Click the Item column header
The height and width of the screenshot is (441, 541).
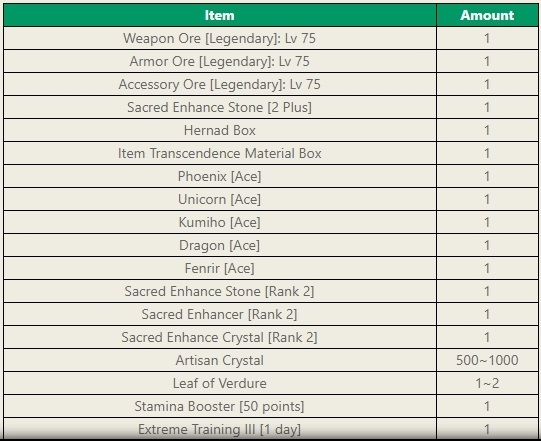pos(220,15)
